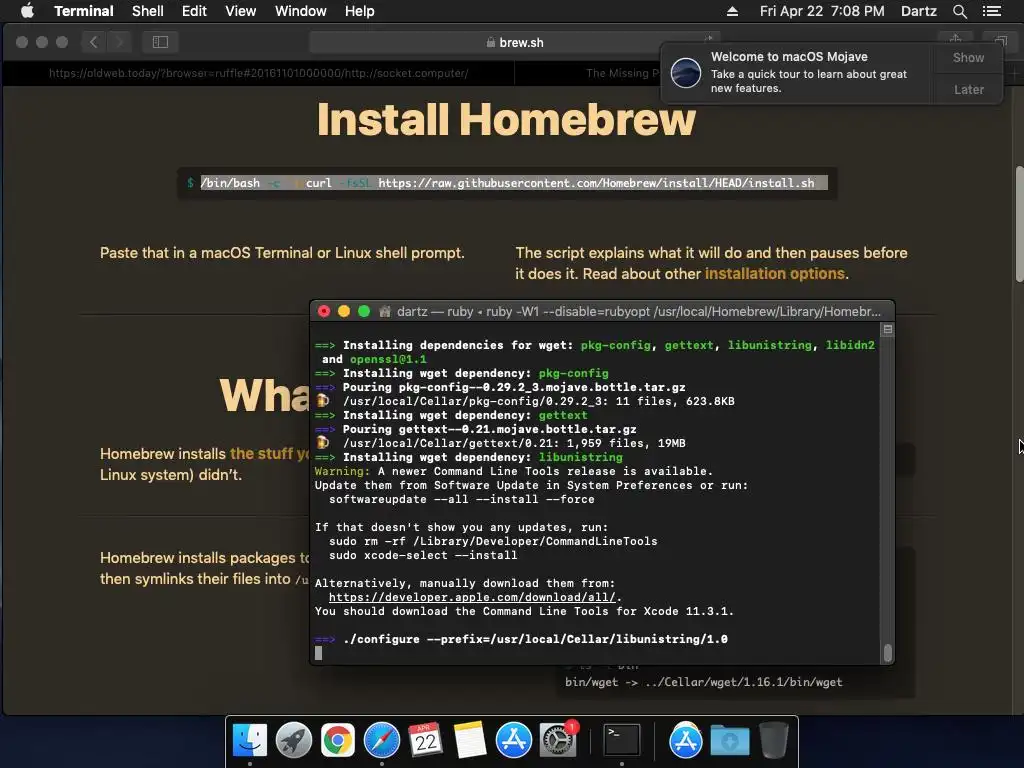
Task: Open Spotlight search magnifier
Action: point(959,11)
